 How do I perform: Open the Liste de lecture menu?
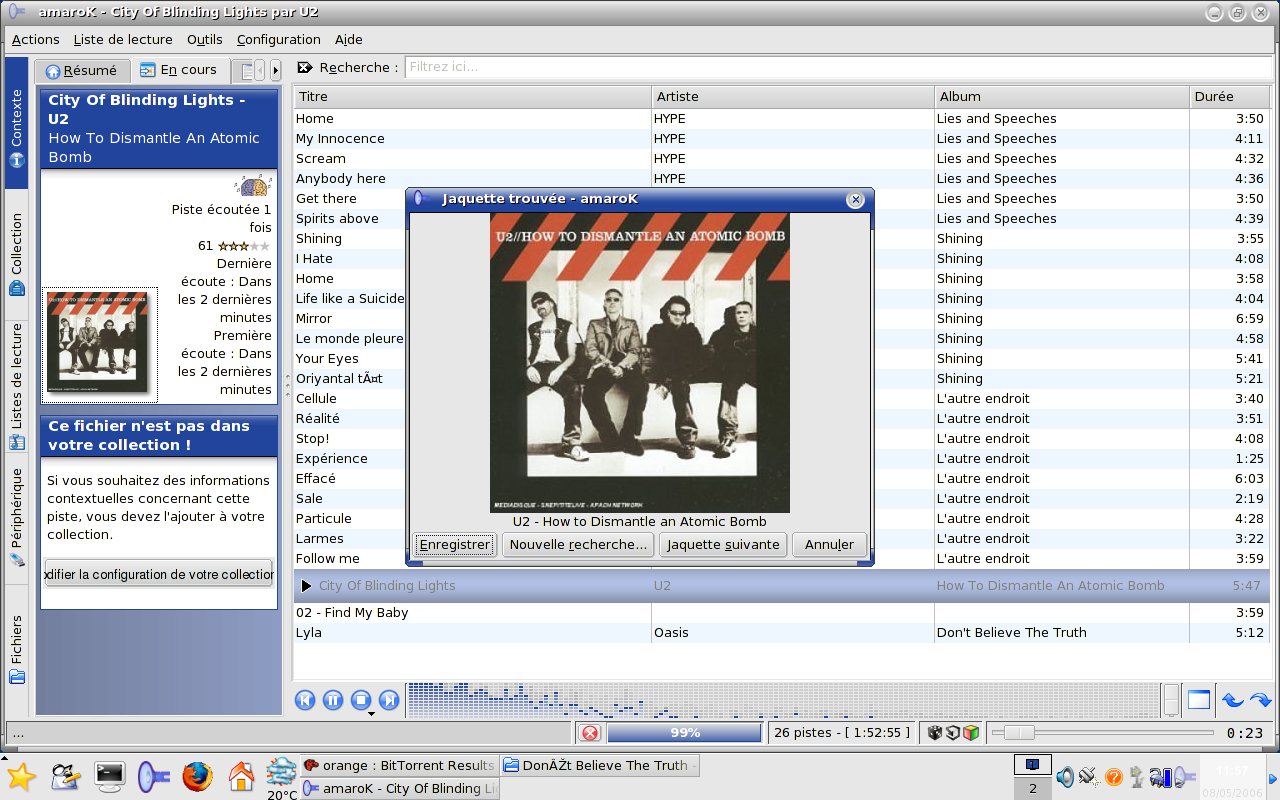[x=123, y=39]
